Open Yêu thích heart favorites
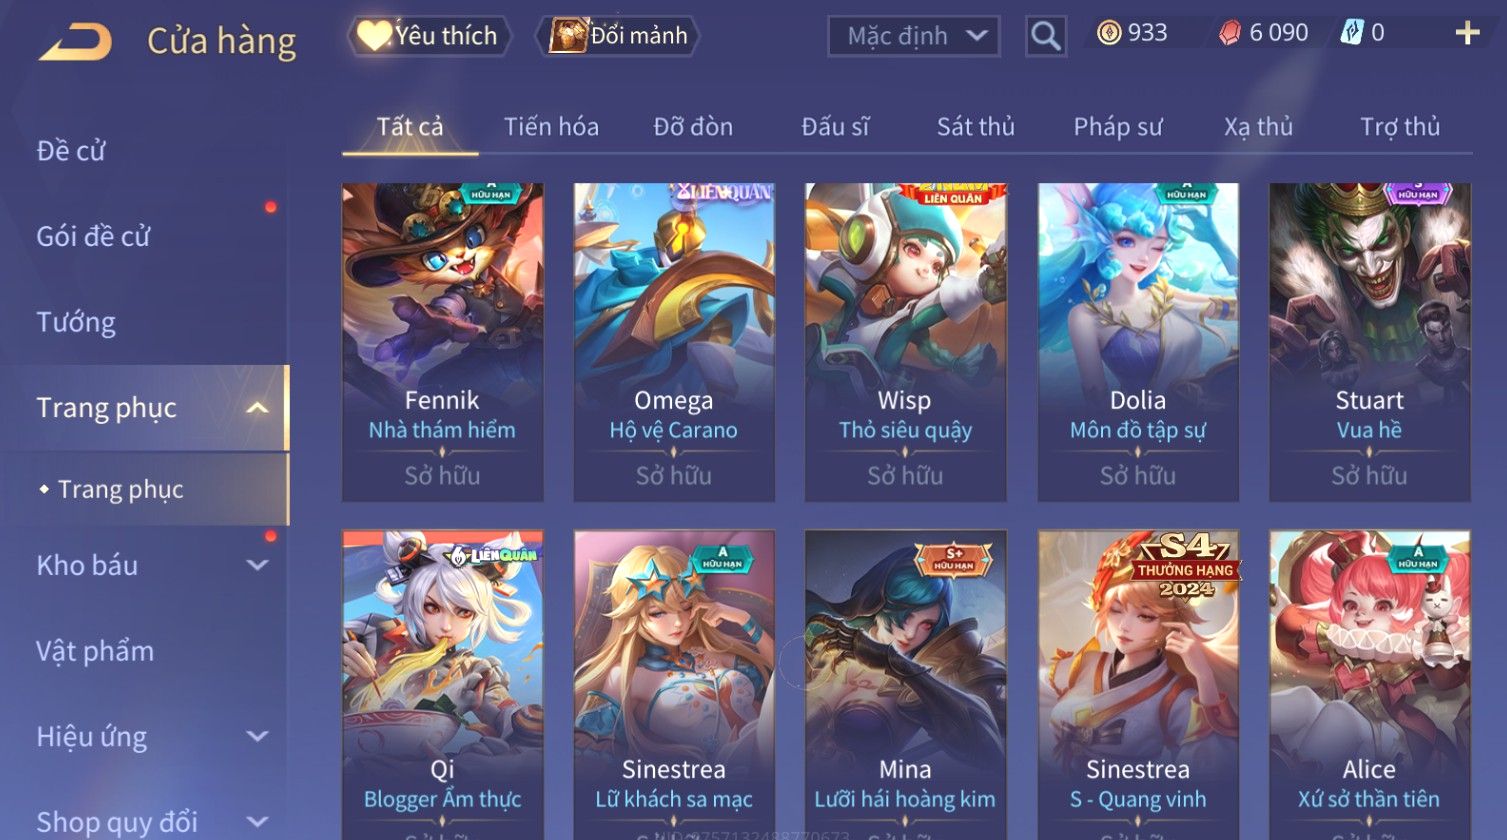The image size is (1507, 840). pos(430,36)
